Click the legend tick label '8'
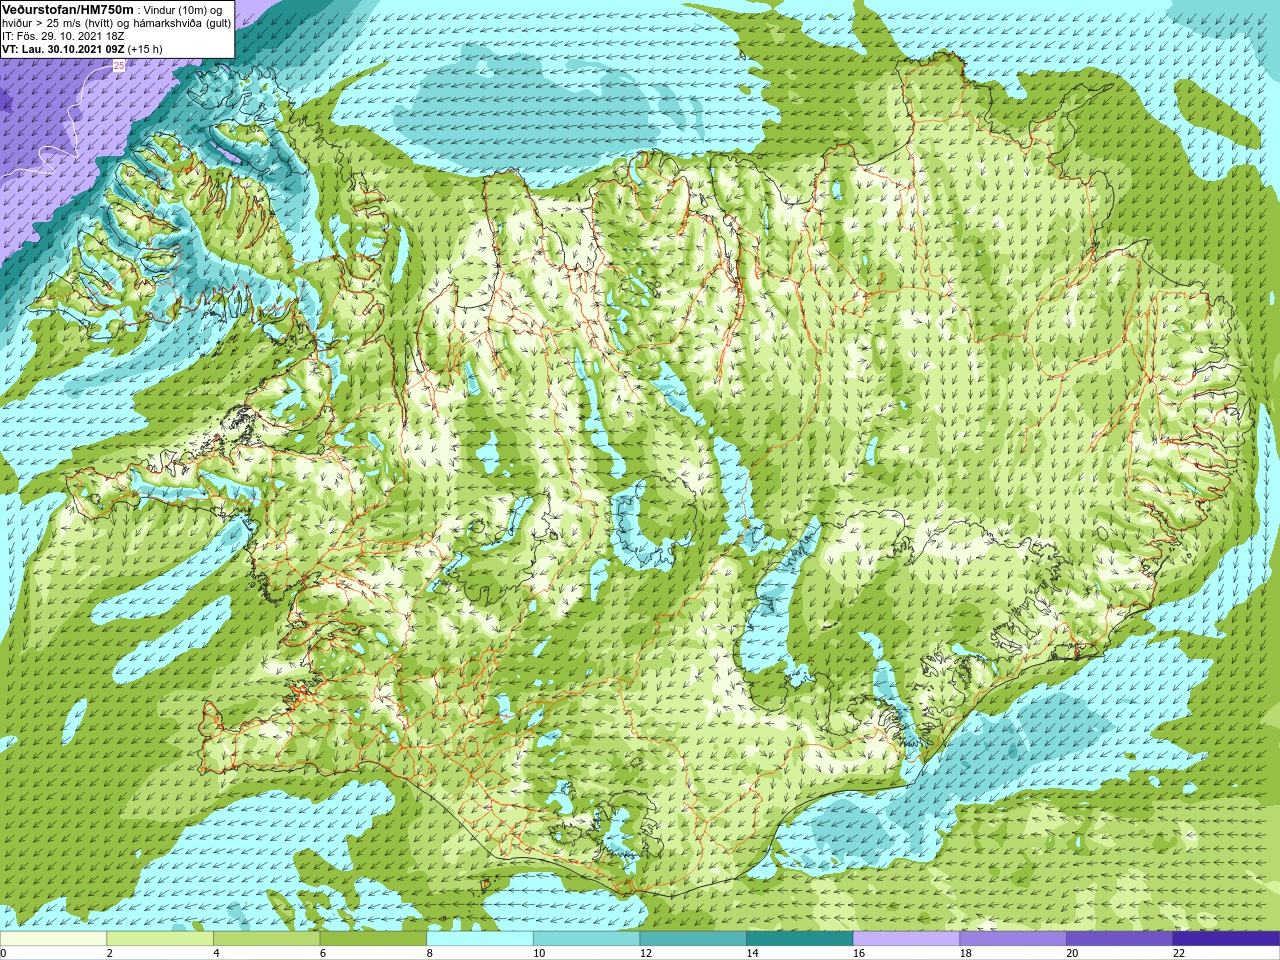Image resolution: width=1280 pixels, height=960 pixels. [x=430, y=953]
